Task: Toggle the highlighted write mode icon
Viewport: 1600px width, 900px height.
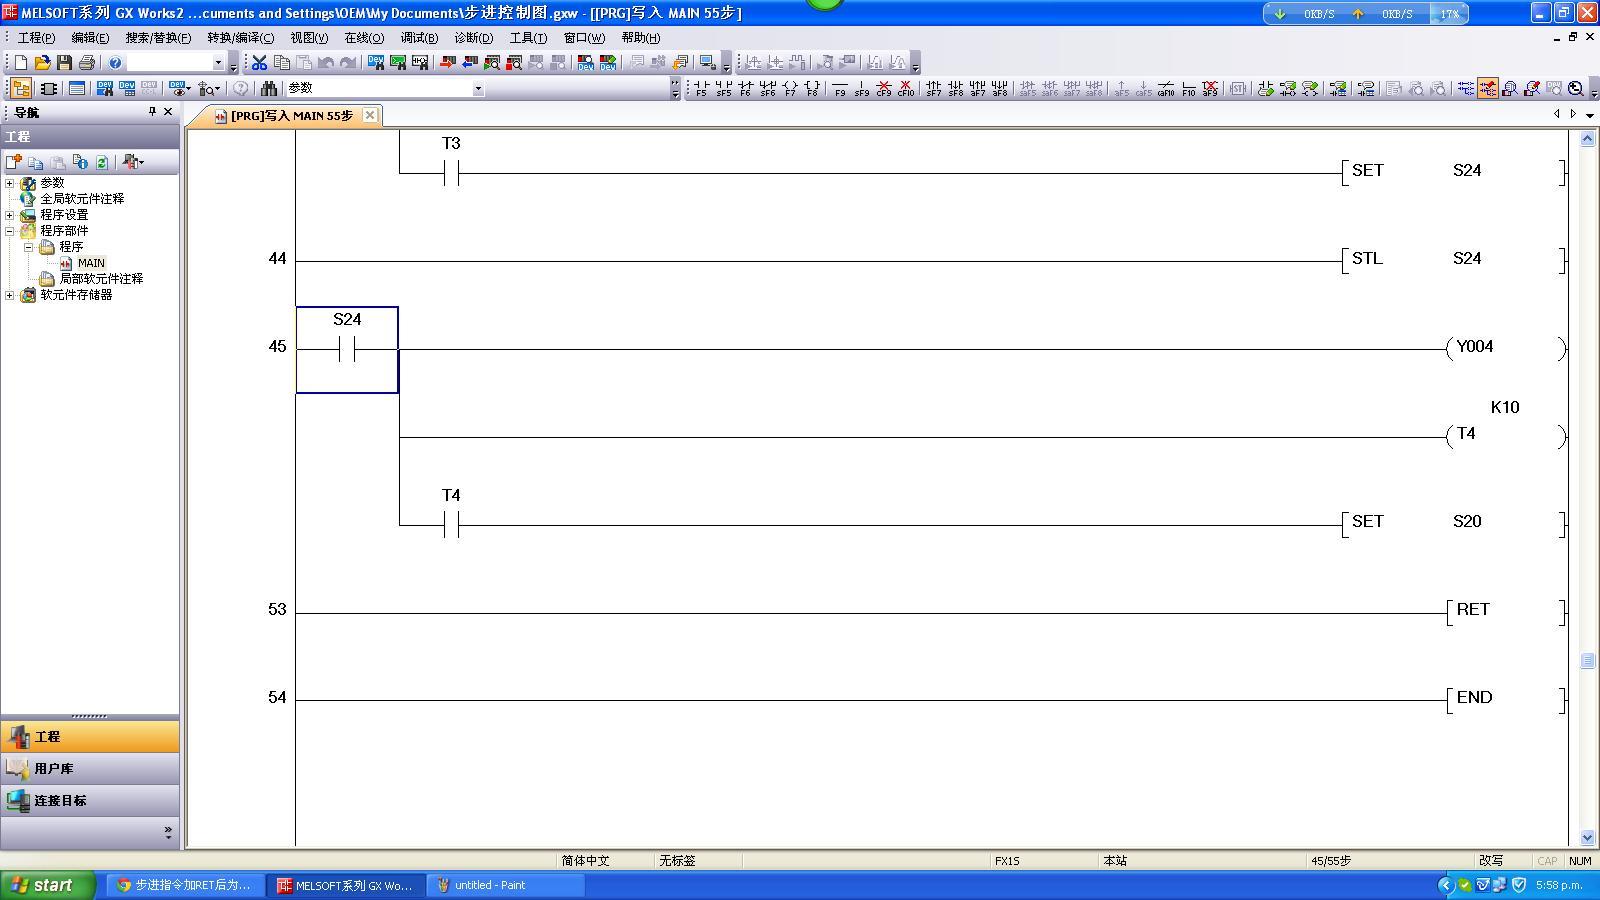Action: pyautogui.click(x=1487, y=89)
